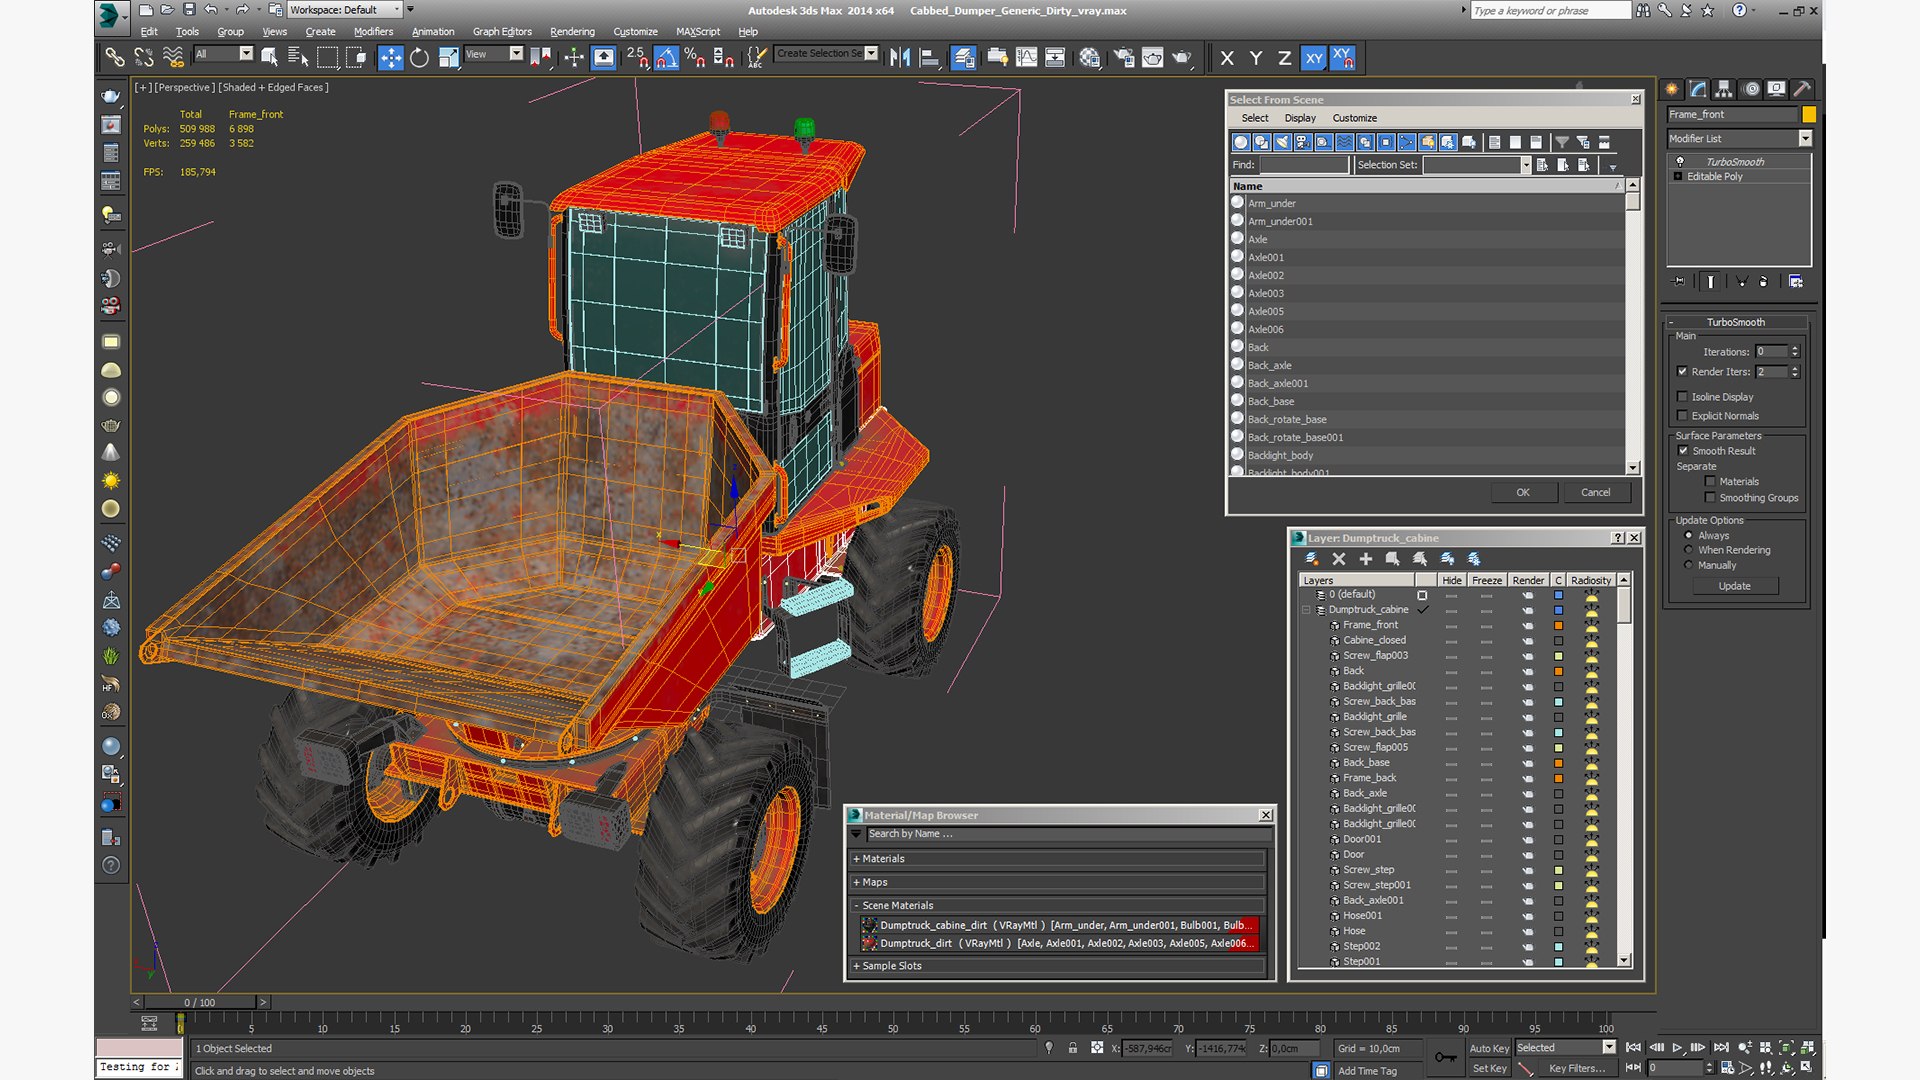Select the When Rendering radio option
Viewport: 1920px width, 1080px height.
(1689, 550)
